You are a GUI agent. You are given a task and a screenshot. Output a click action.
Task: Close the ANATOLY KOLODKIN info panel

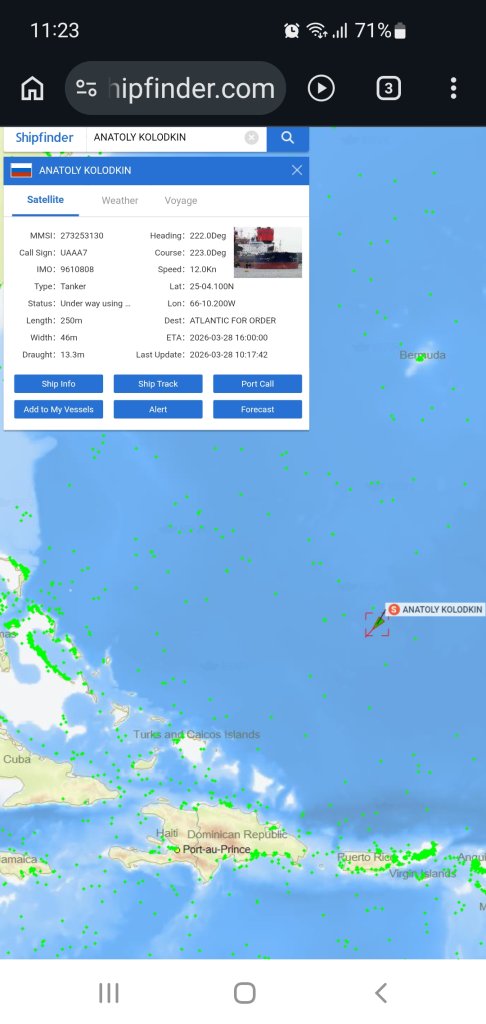click(297, 170)
